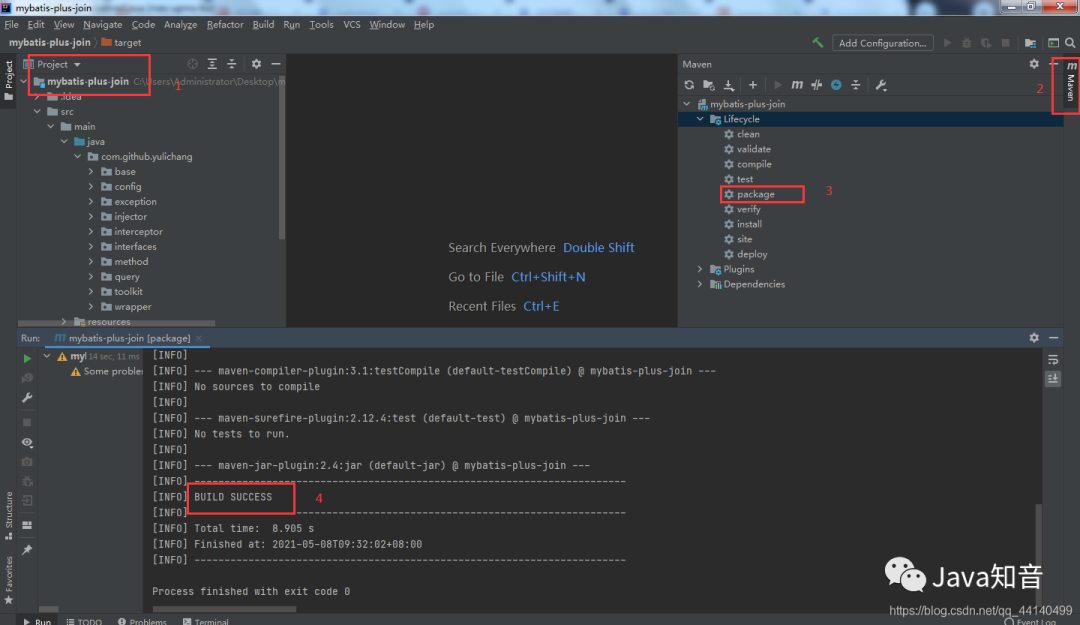Rerun the build with green play icon

(x=27, y=358)
